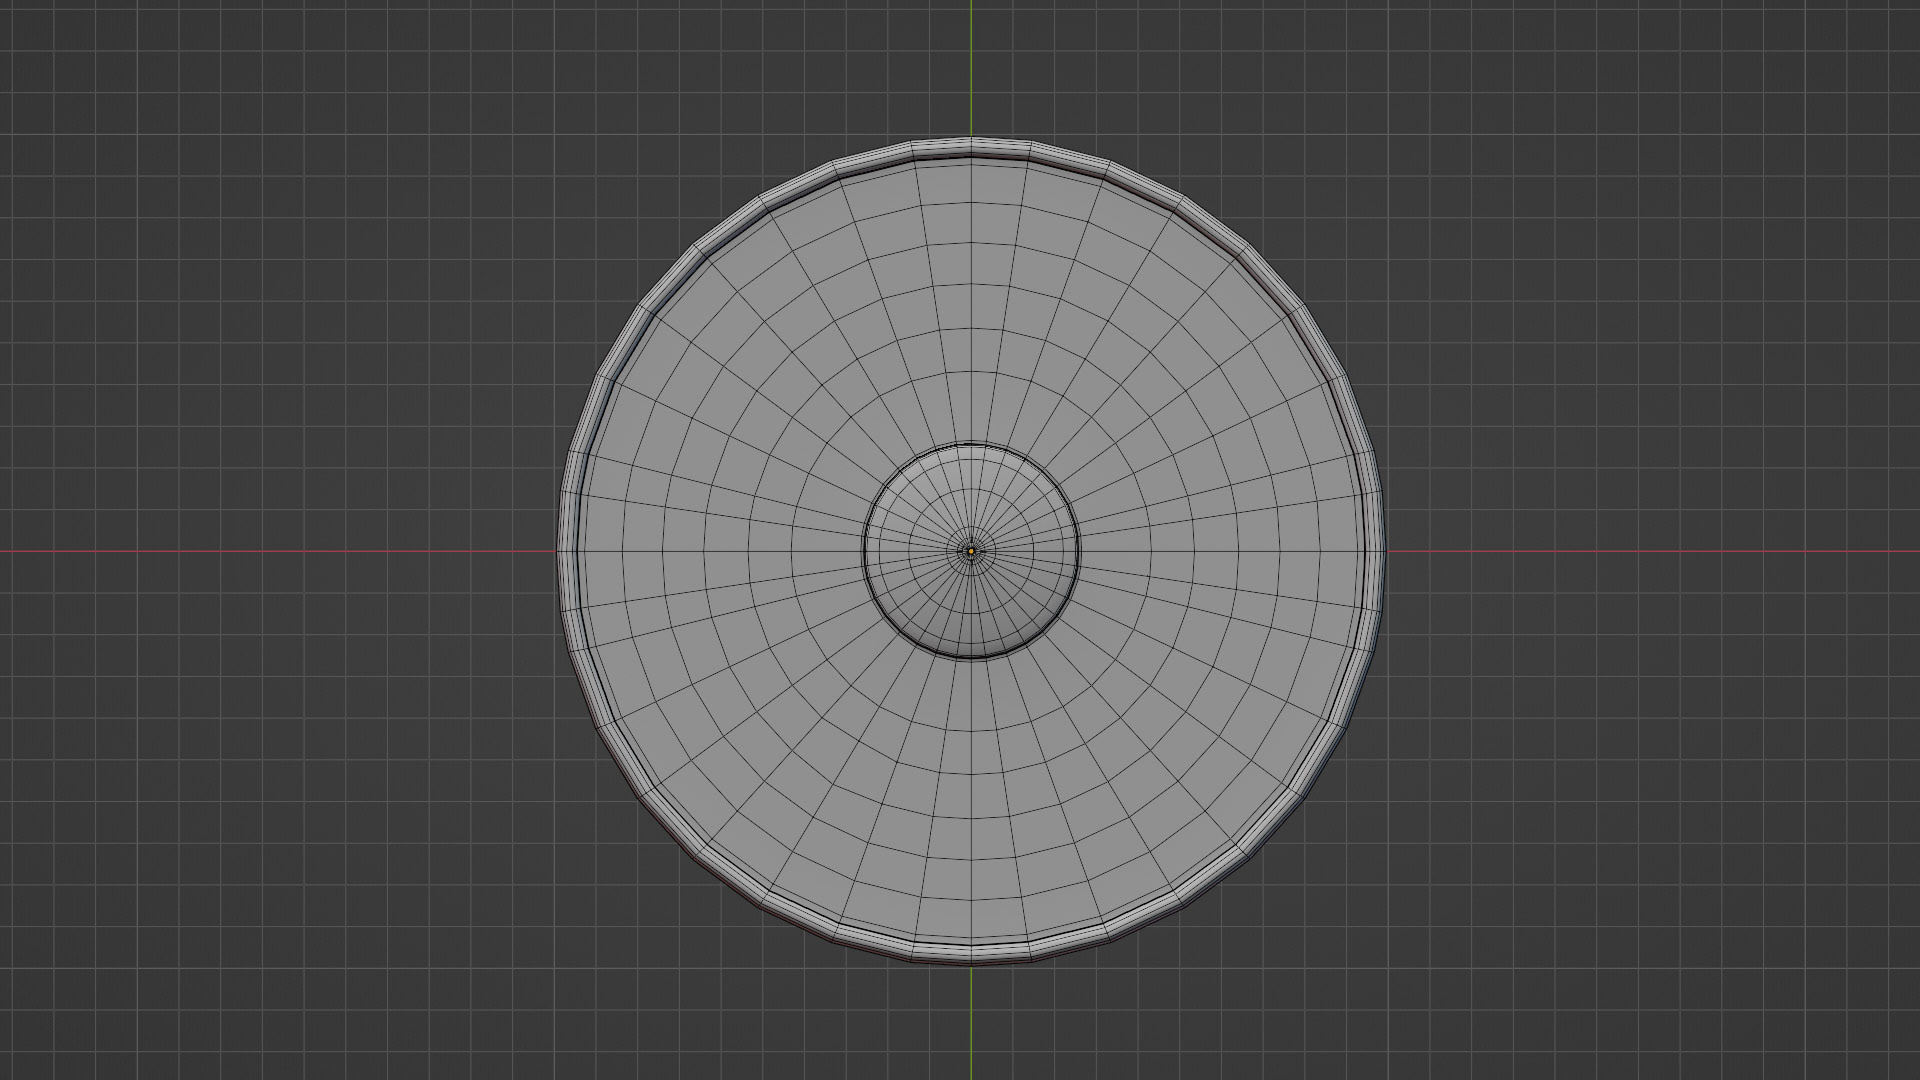1920x1080 pixels.
Task: Click the red X axis line left of the mesh
Action: coord(280,551)
